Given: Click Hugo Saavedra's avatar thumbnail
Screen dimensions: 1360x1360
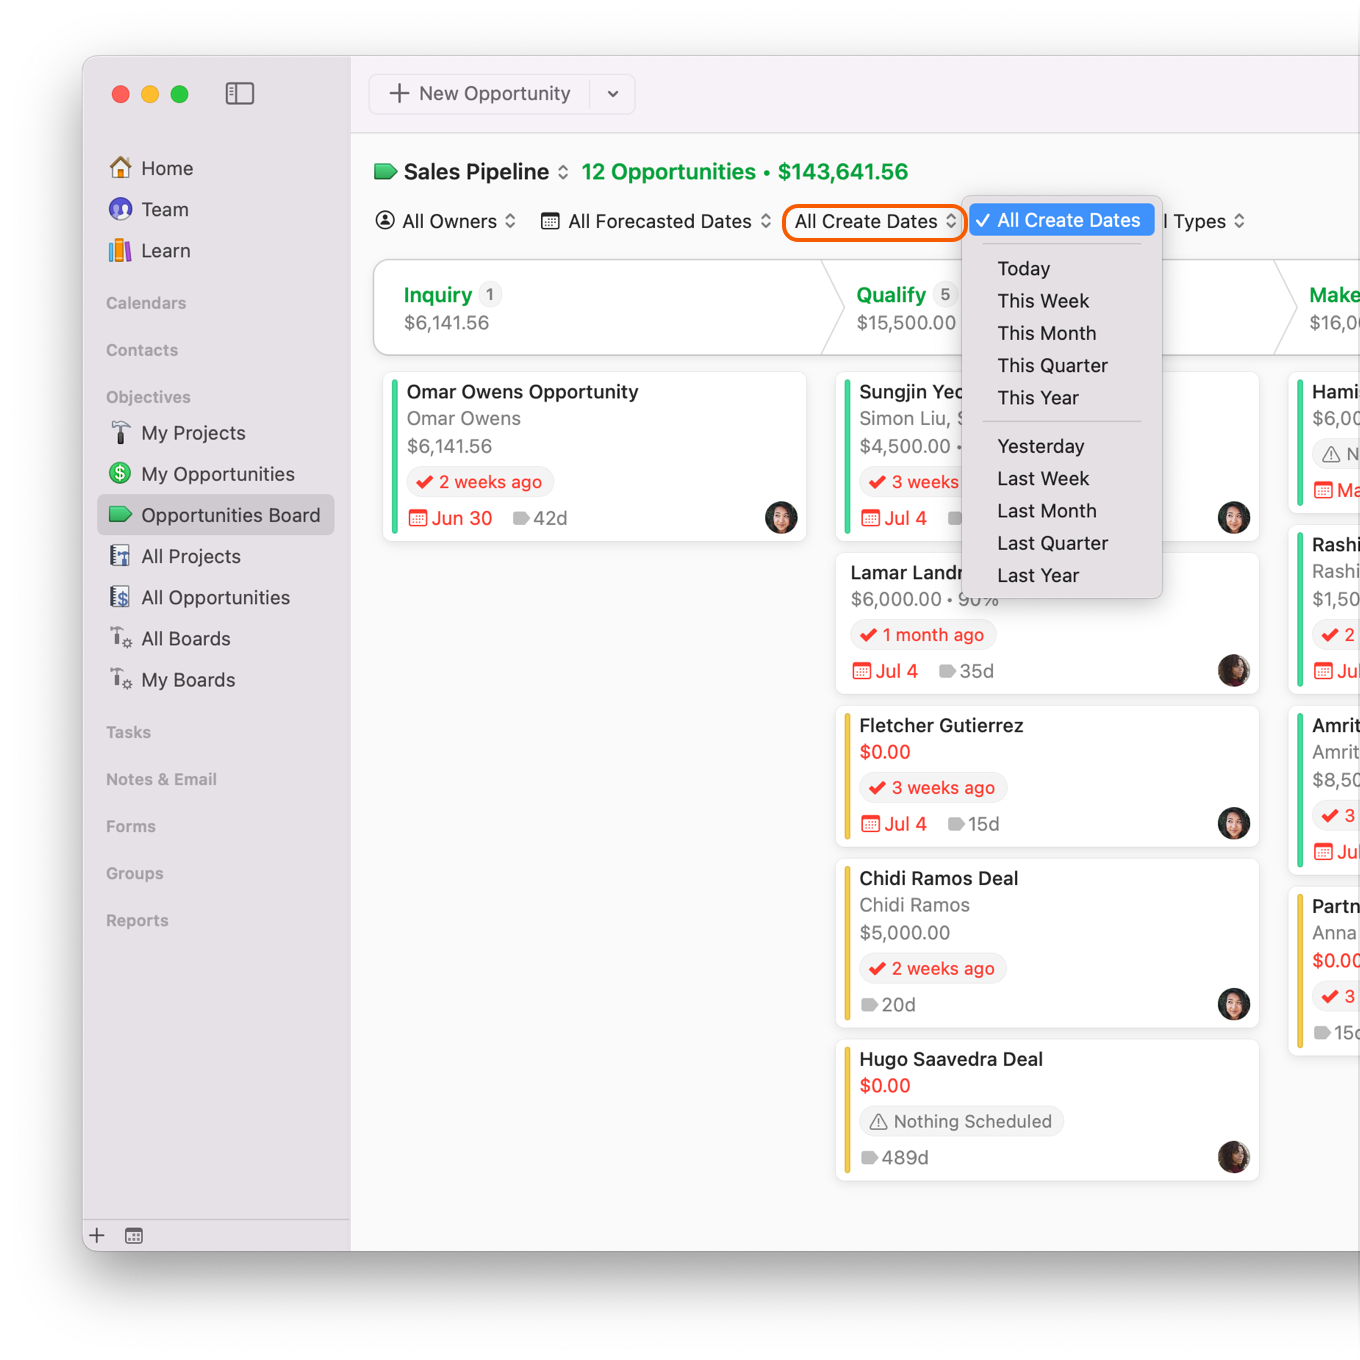Looking at the screenshot, I should (1234, 1157).
